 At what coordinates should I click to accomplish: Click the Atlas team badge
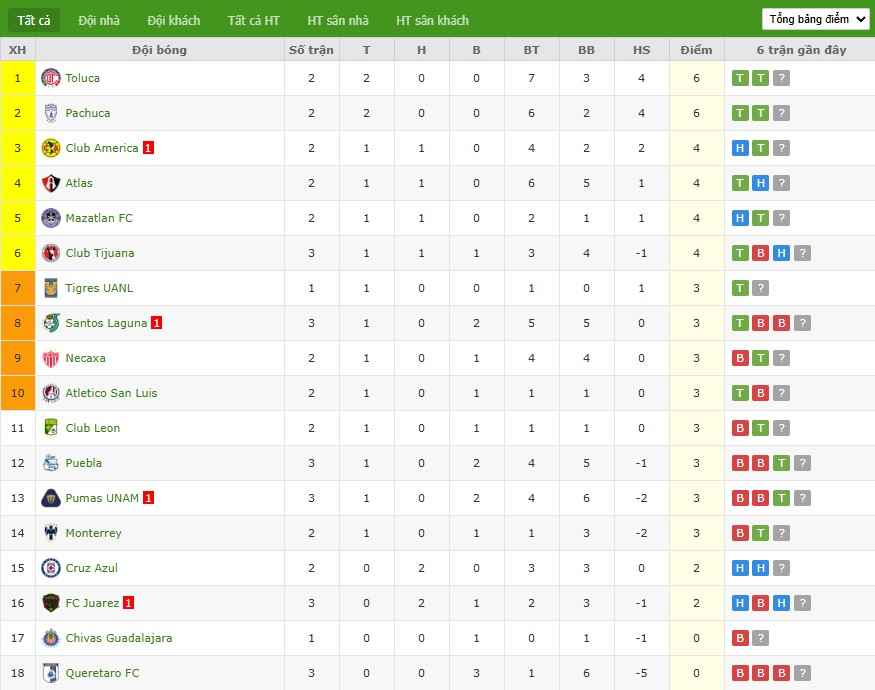pos(51,183)
